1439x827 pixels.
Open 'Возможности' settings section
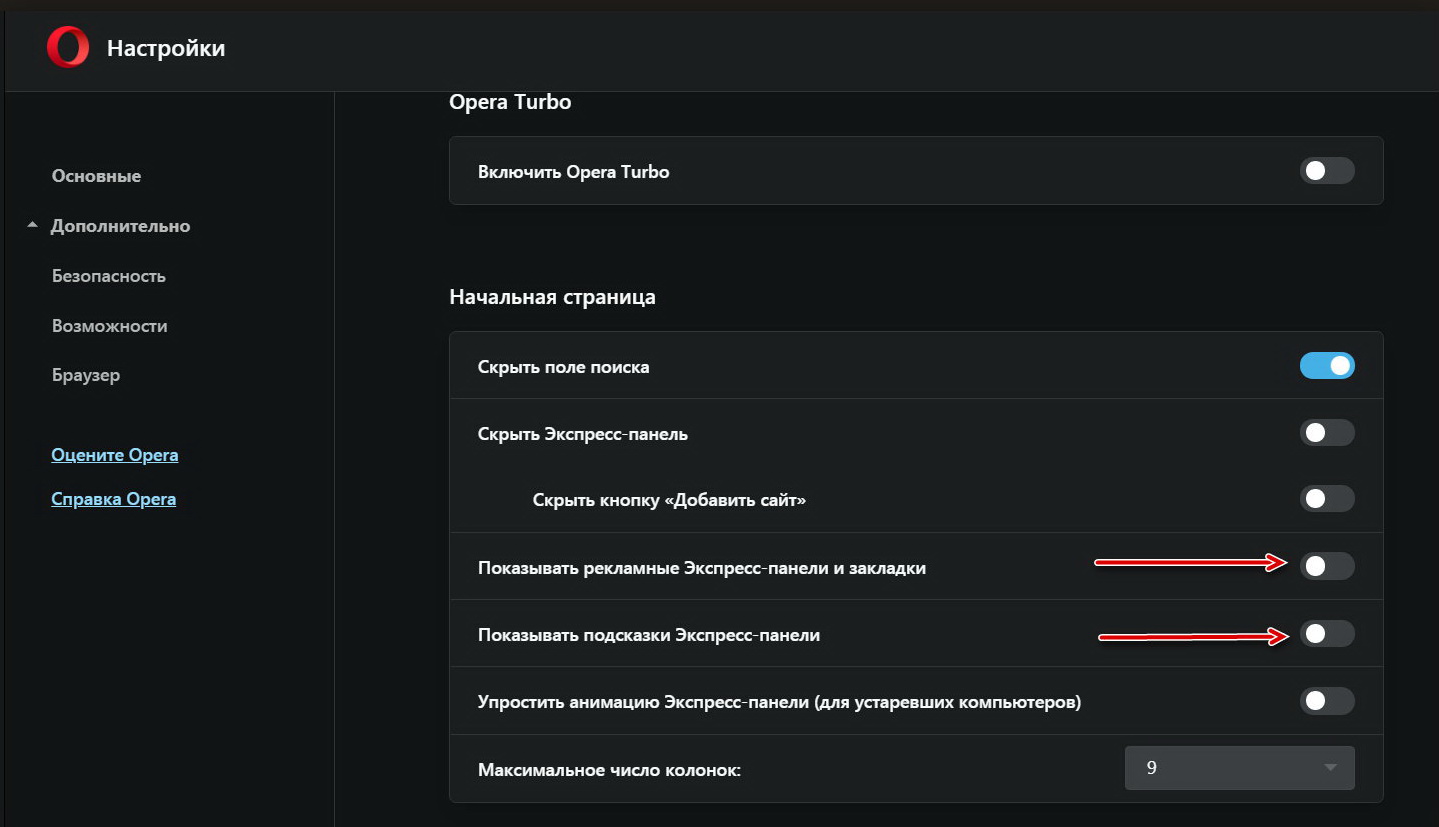click(110, 326)
